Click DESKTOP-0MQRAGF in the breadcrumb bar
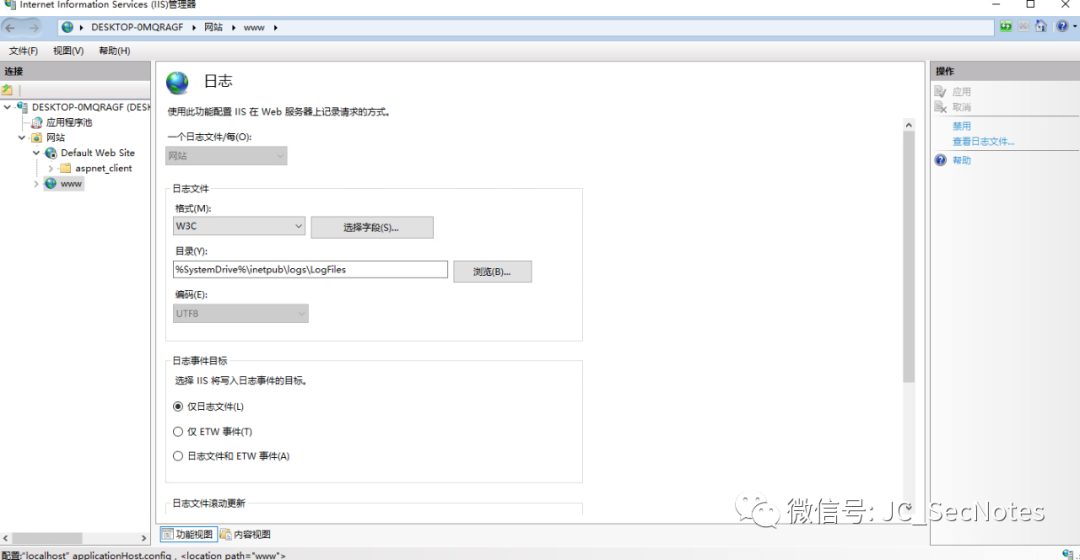The width and height of the screenshot is (1080, 560). click(137, 28)
